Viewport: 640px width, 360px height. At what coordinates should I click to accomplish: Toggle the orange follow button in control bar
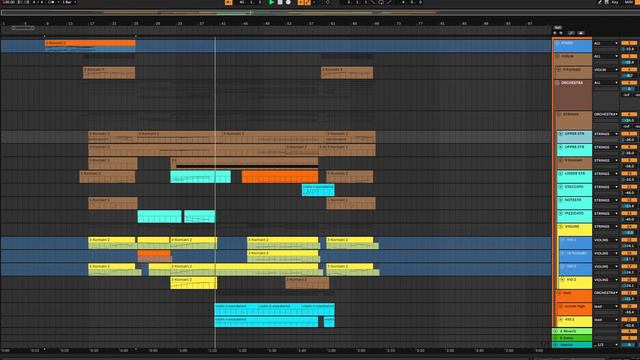[229, 2]
